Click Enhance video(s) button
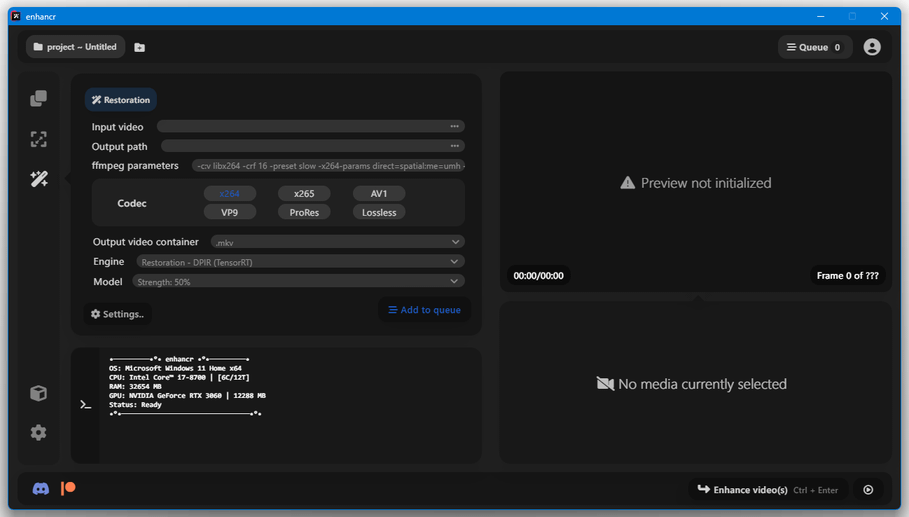Image resolution: width=909 pixels, height=517 pixels. [x=768, y=490]
